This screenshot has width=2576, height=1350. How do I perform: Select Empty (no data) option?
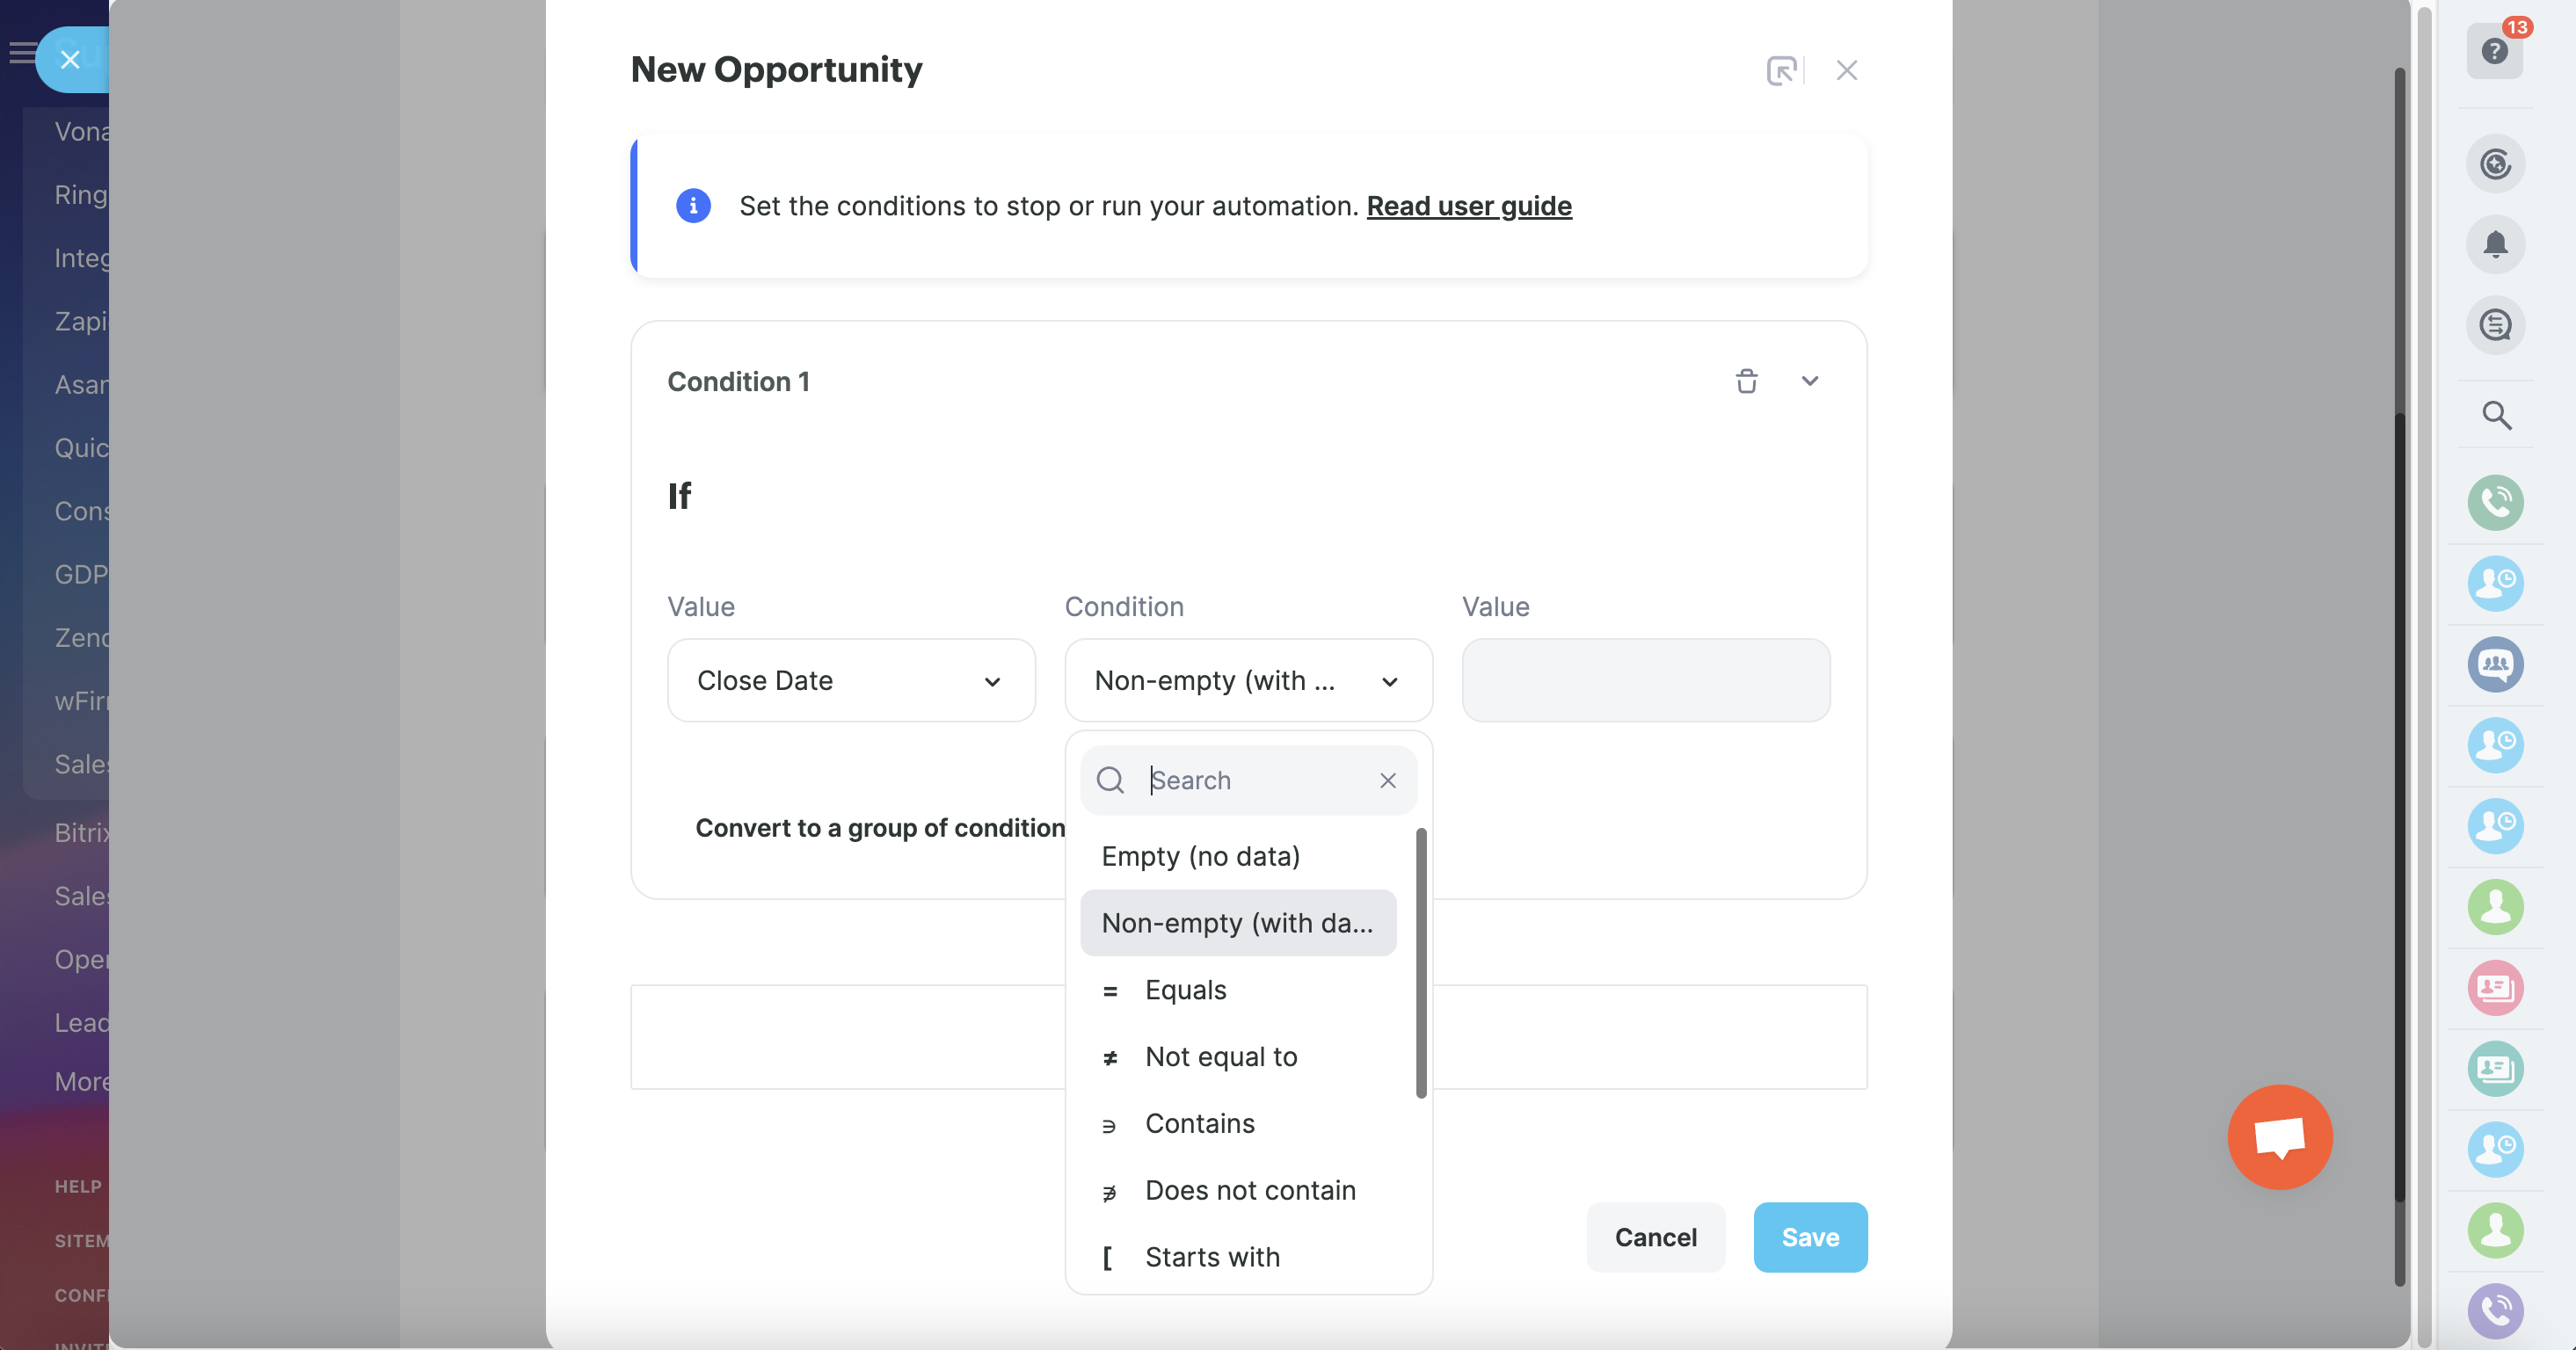coord(1200,856)
